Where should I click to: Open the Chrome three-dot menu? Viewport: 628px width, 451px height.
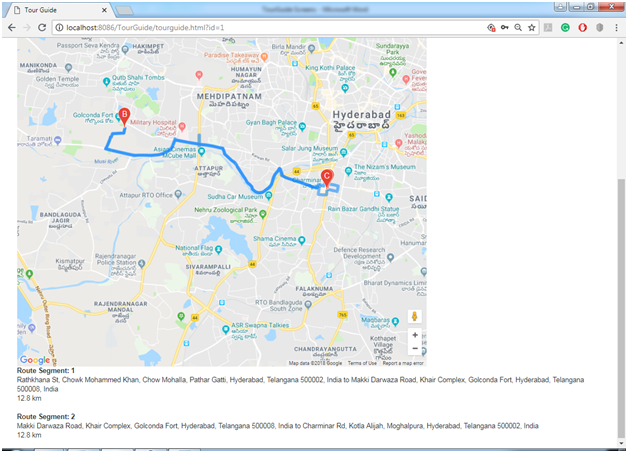[616, 28]
